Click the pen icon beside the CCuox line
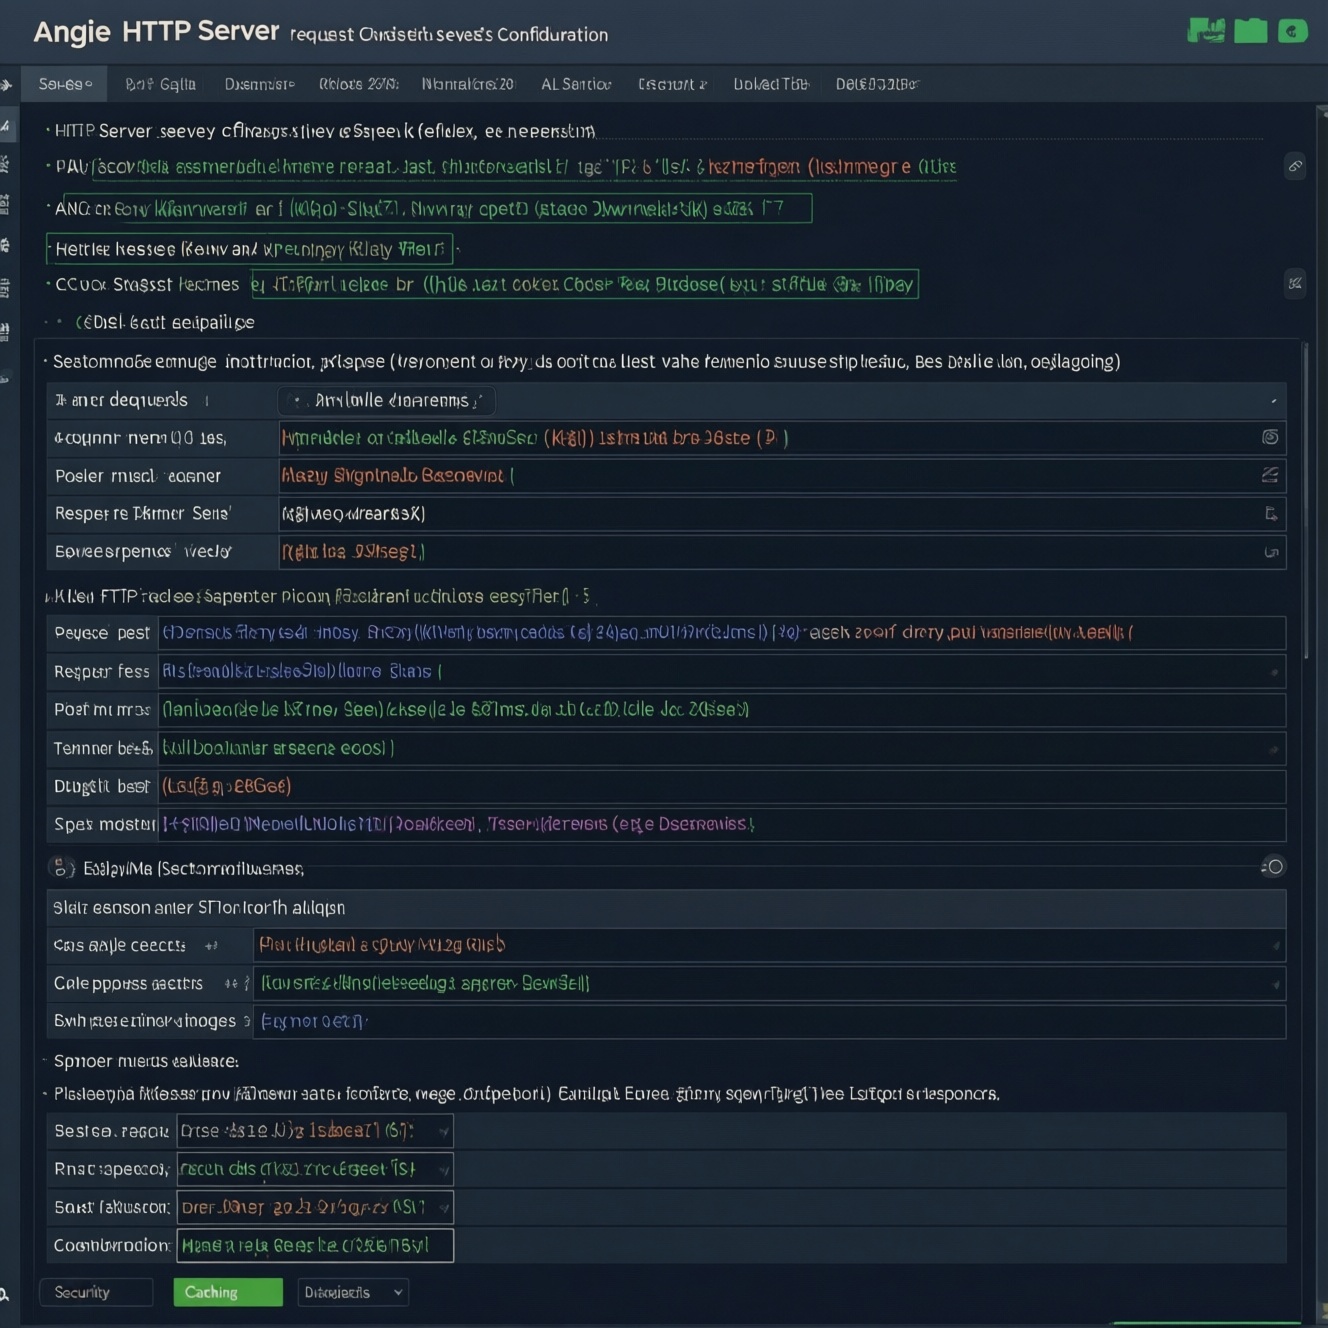 [1295, 284]
